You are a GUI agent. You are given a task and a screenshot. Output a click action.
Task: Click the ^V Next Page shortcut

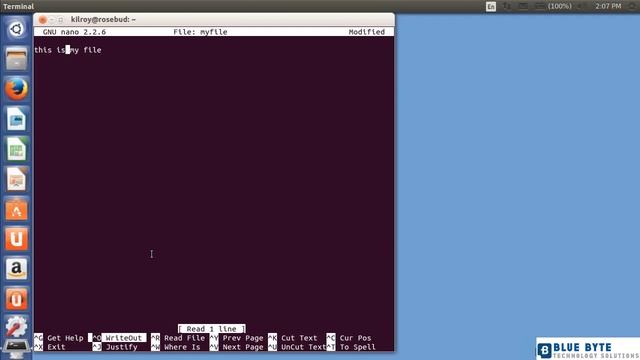pos(237,347)
